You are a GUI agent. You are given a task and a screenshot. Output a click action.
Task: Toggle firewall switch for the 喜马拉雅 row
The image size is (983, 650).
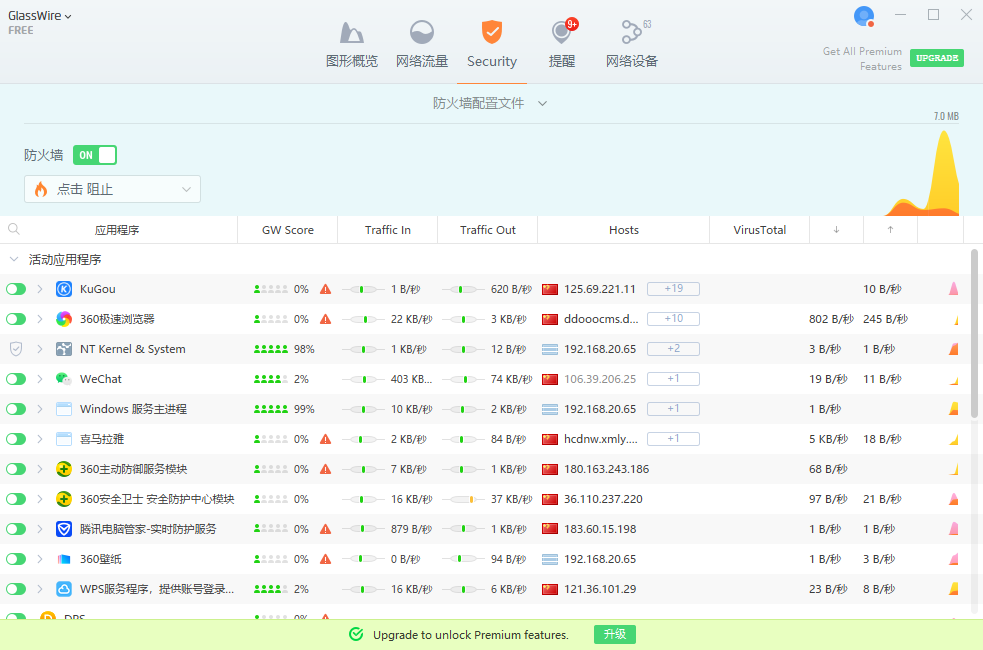pos(16,439)
